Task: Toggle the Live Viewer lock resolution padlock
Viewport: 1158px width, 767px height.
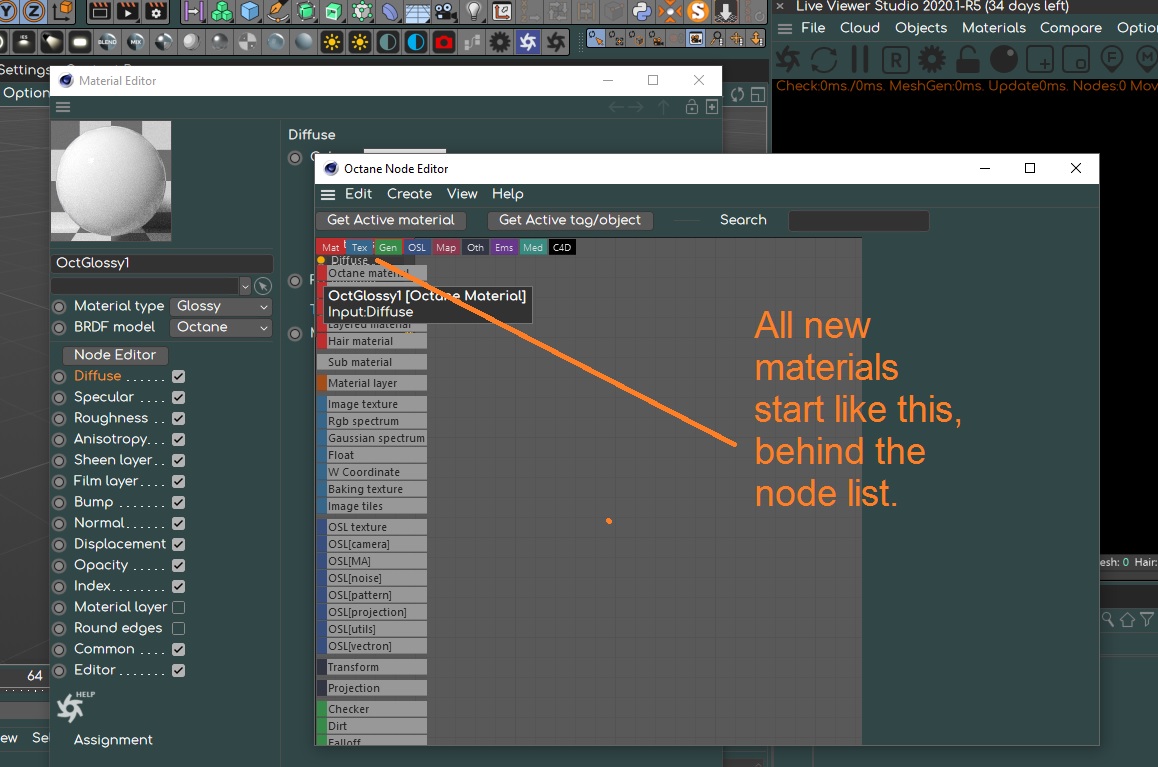Action: 967,59
